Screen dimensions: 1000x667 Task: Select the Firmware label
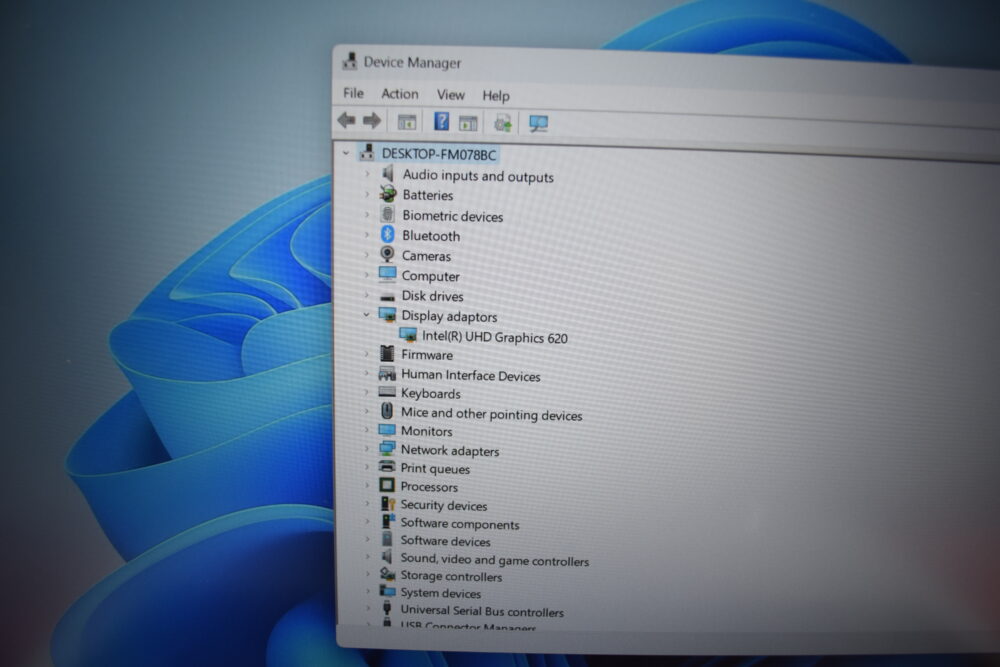click(x=427, y=355)
